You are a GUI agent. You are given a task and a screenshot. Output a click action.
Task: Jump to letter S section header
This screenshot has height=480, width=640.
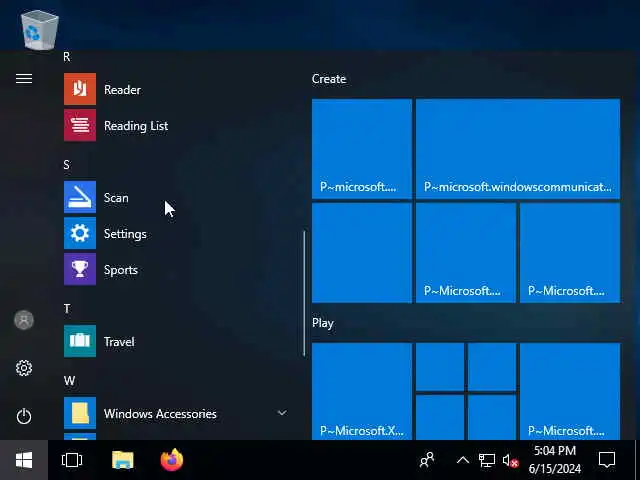click(67, 164)
